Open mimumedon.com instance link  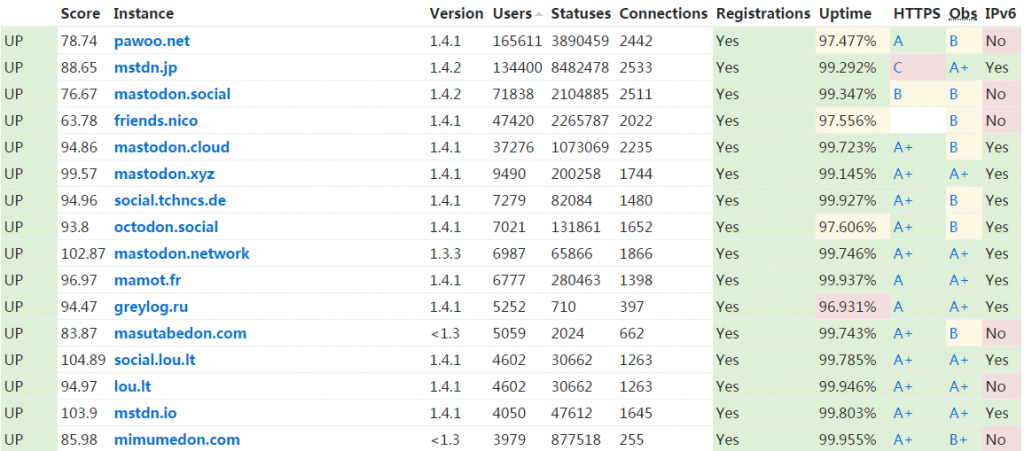177,440
